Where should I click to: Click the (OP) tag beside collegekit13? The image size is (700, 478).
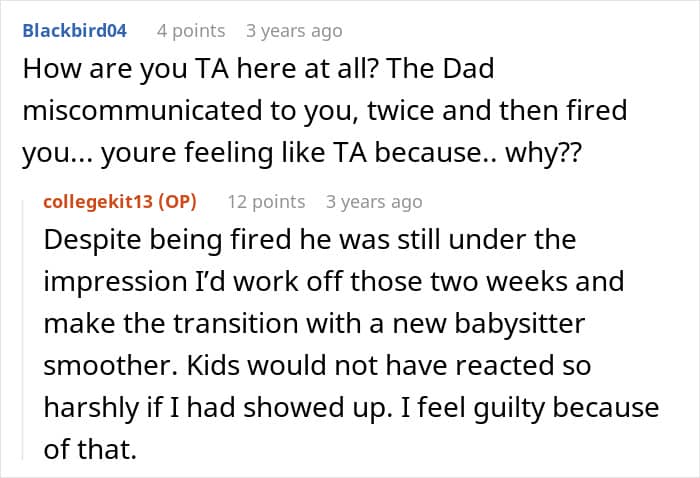178,201
